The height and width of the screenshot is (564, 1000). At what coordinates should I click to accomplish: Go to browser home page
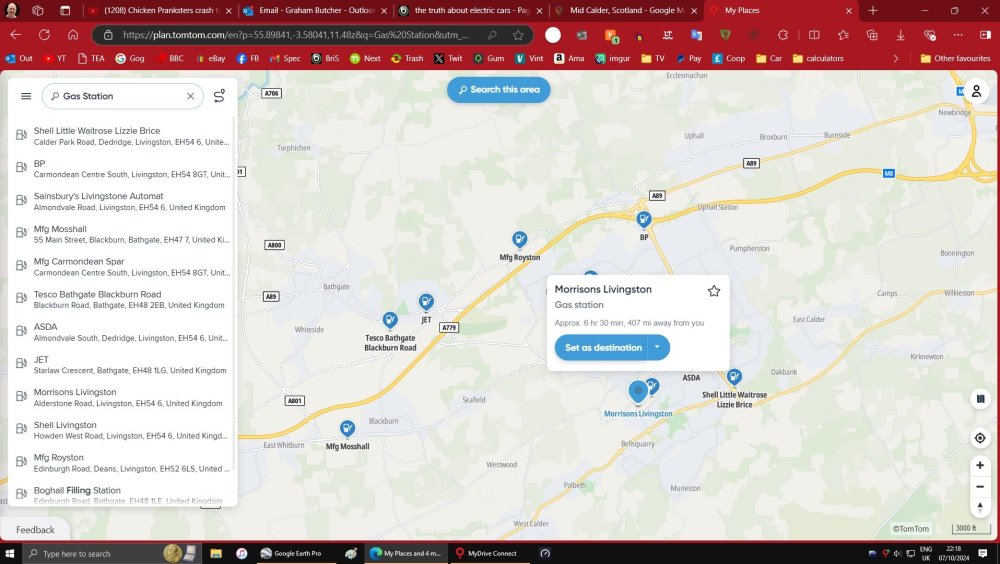tap(73, 35)
